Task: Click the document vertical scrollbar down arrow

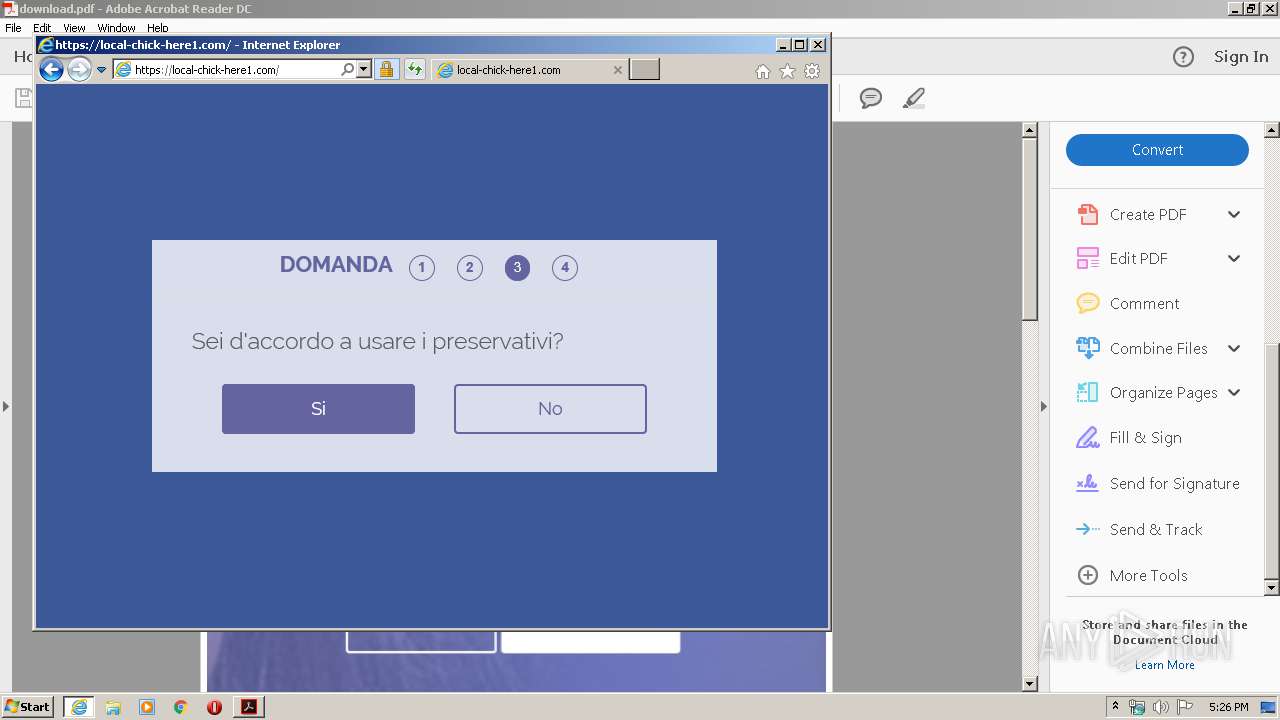Action: tap(1030, 684)
